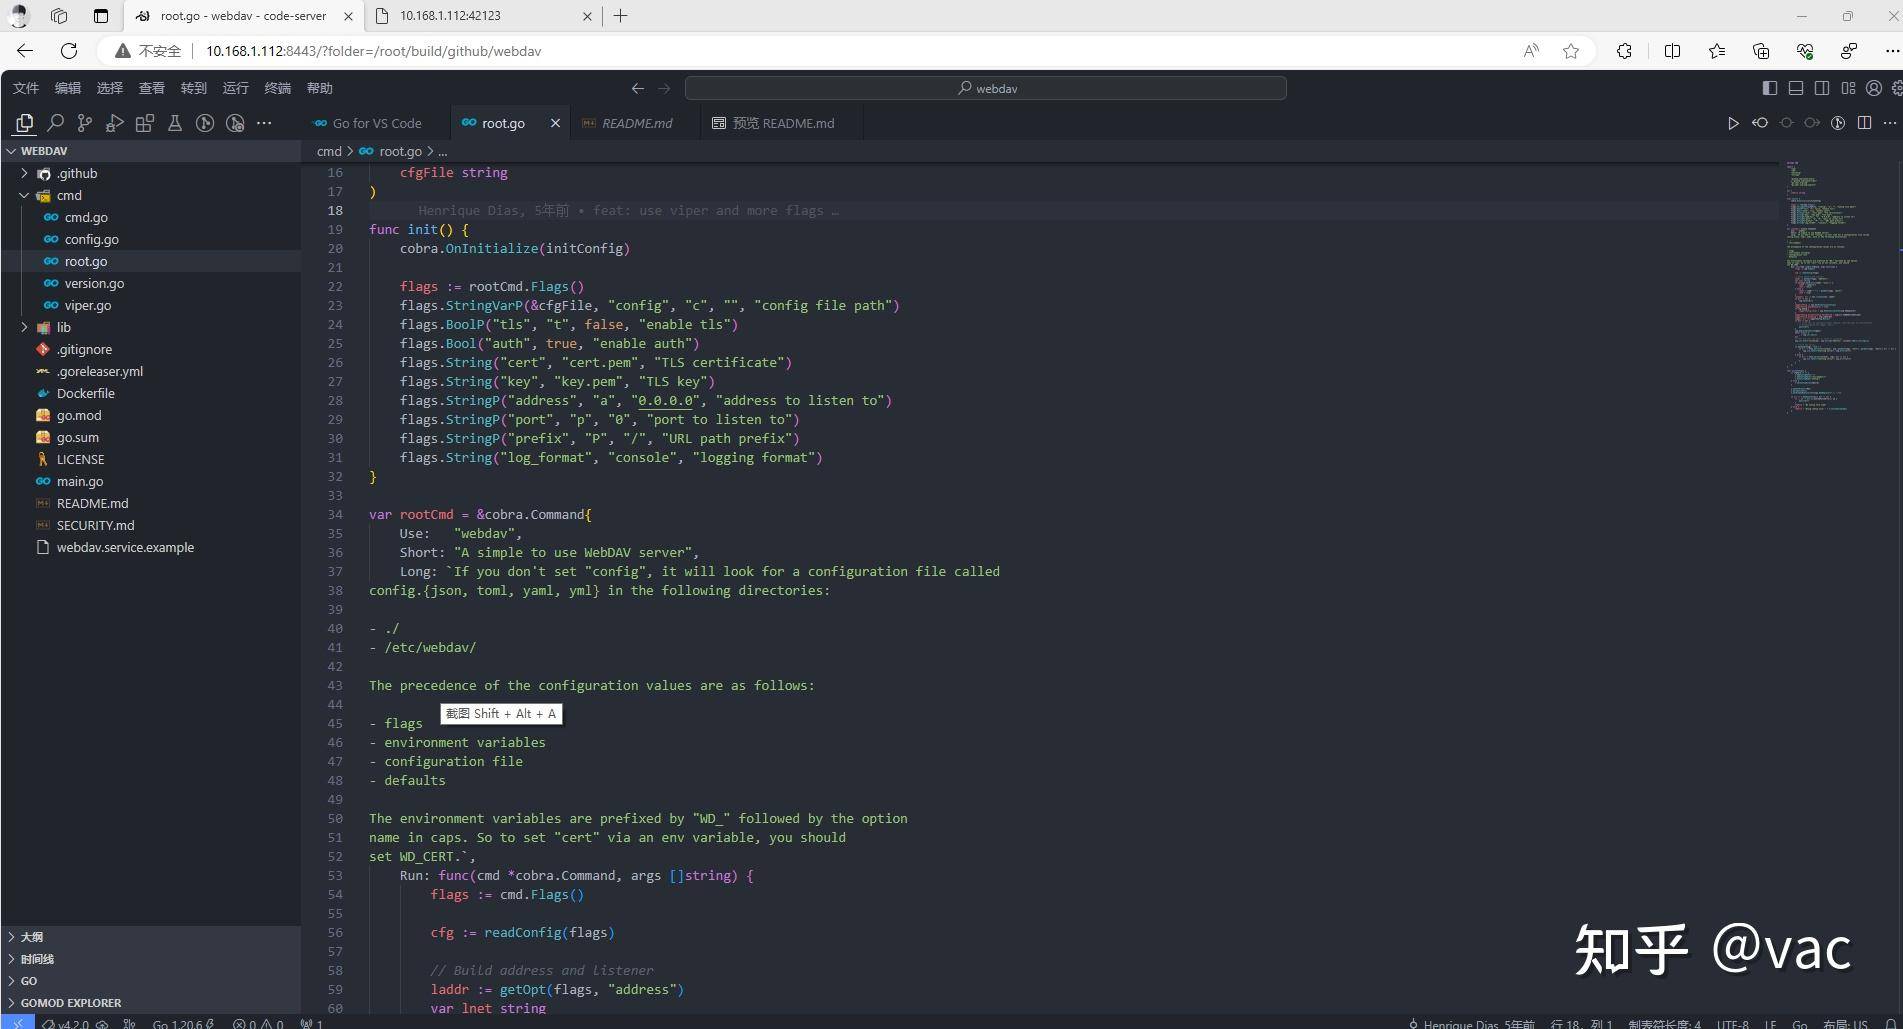Image resolution: width=1903 pixels, height=1029 pixels.
Task: Click errors and warnings count in status bar
Action: [x=258, y=1023]
